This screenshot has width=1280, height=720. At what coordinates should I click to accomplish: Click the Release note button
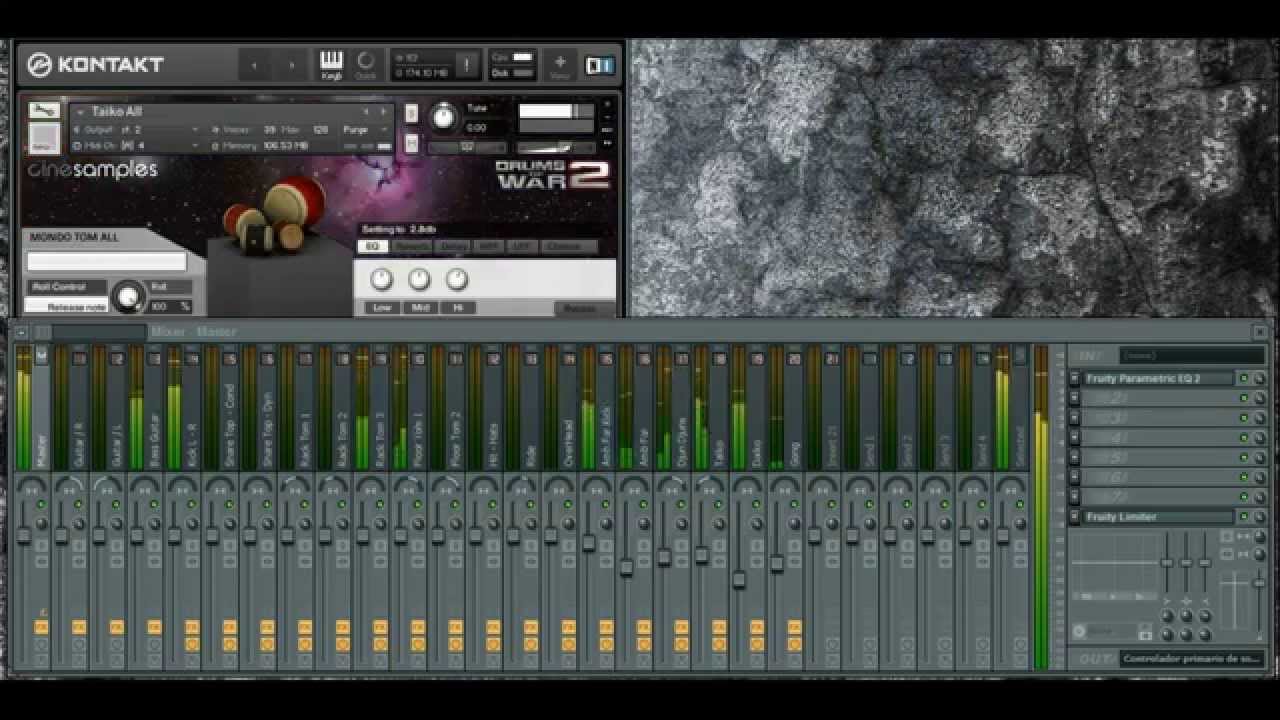tap(67, 306)
